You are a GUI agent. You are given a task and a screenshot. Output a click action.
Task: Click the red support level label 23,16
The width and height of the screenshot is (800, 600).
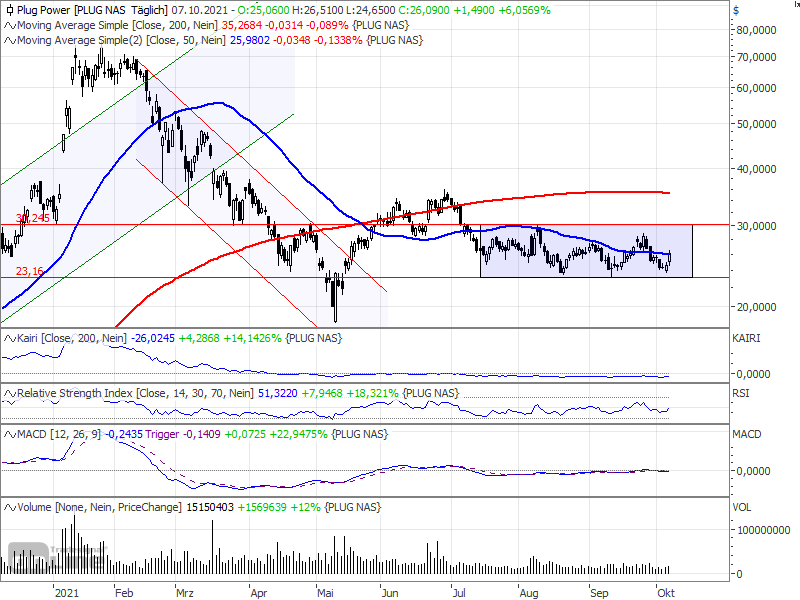(x=29, y=271)
